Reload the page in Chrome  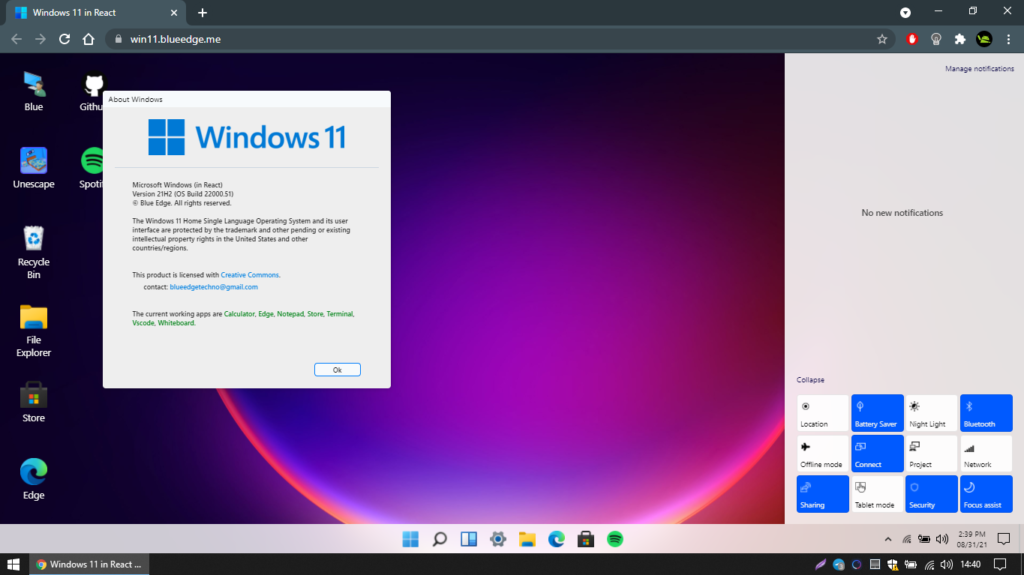point(64,39)
